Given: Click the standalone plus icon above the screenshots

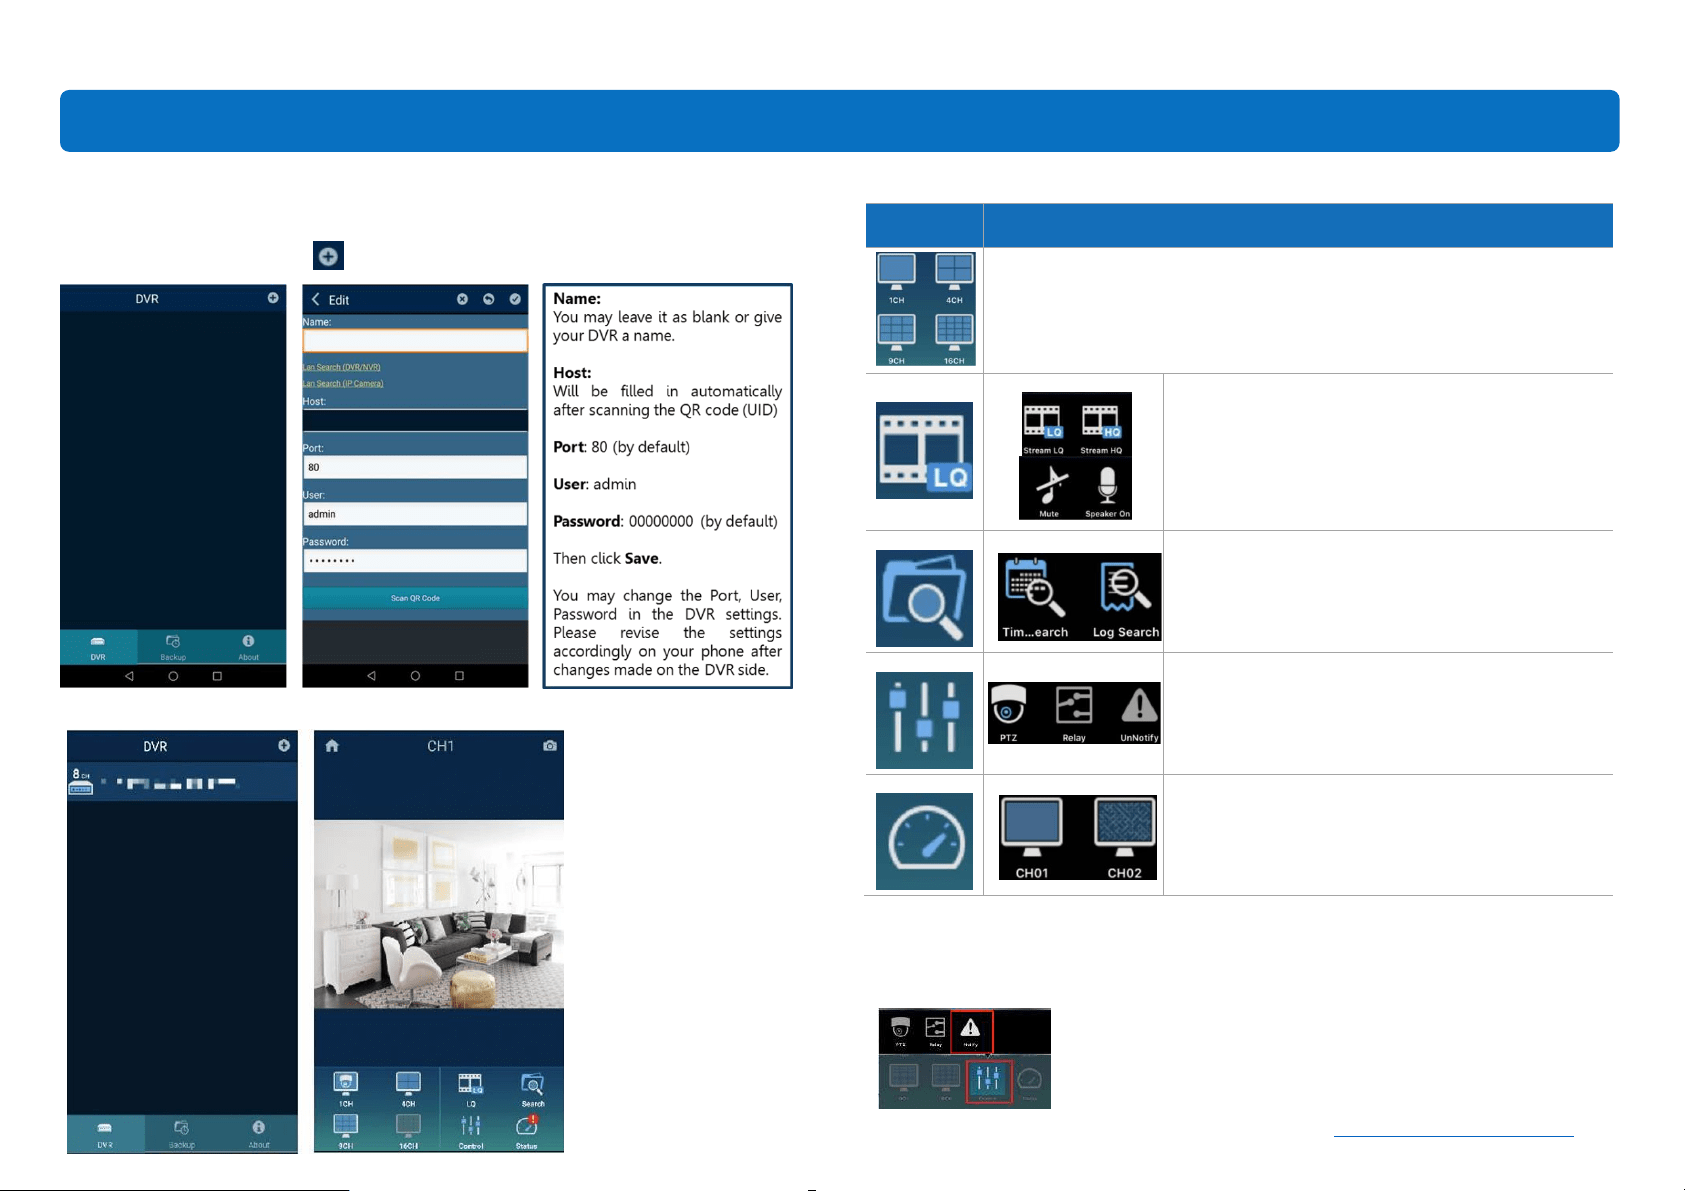Looking at the screenshot, I should point(328,256).
